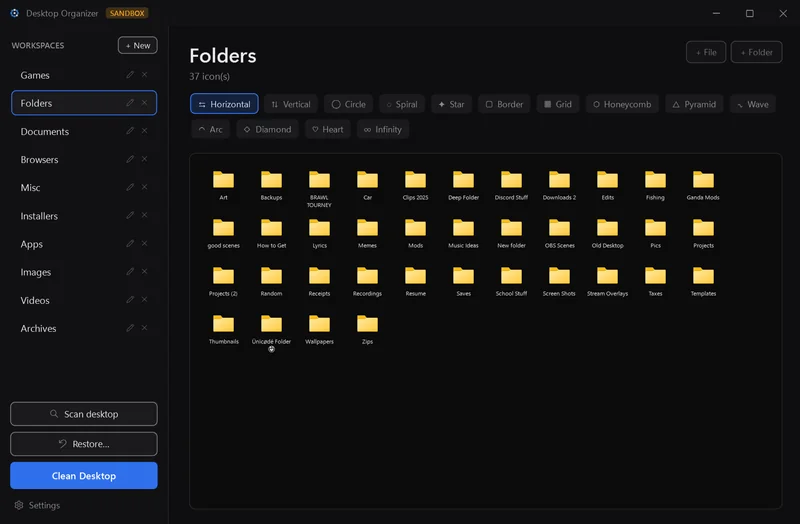Create a new workspace with + New
The image size is (800, 524).
pyautogui.click(x=138, y=45)
